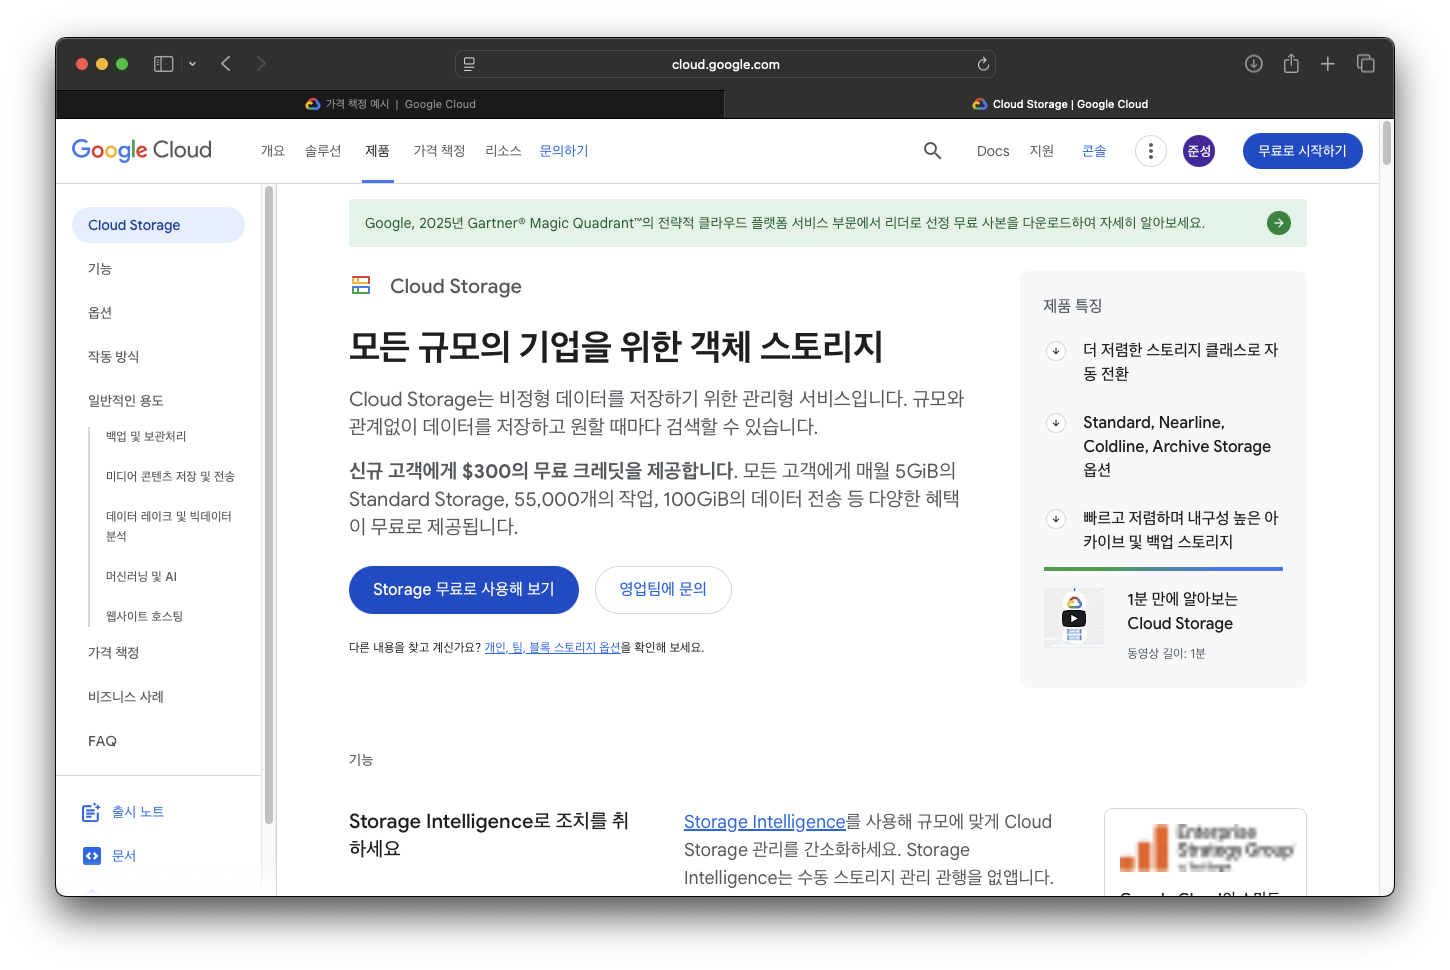Go forward with the forward arrow
The width and height of the screenshot is (1450, 970).
[x=261, y=64]
